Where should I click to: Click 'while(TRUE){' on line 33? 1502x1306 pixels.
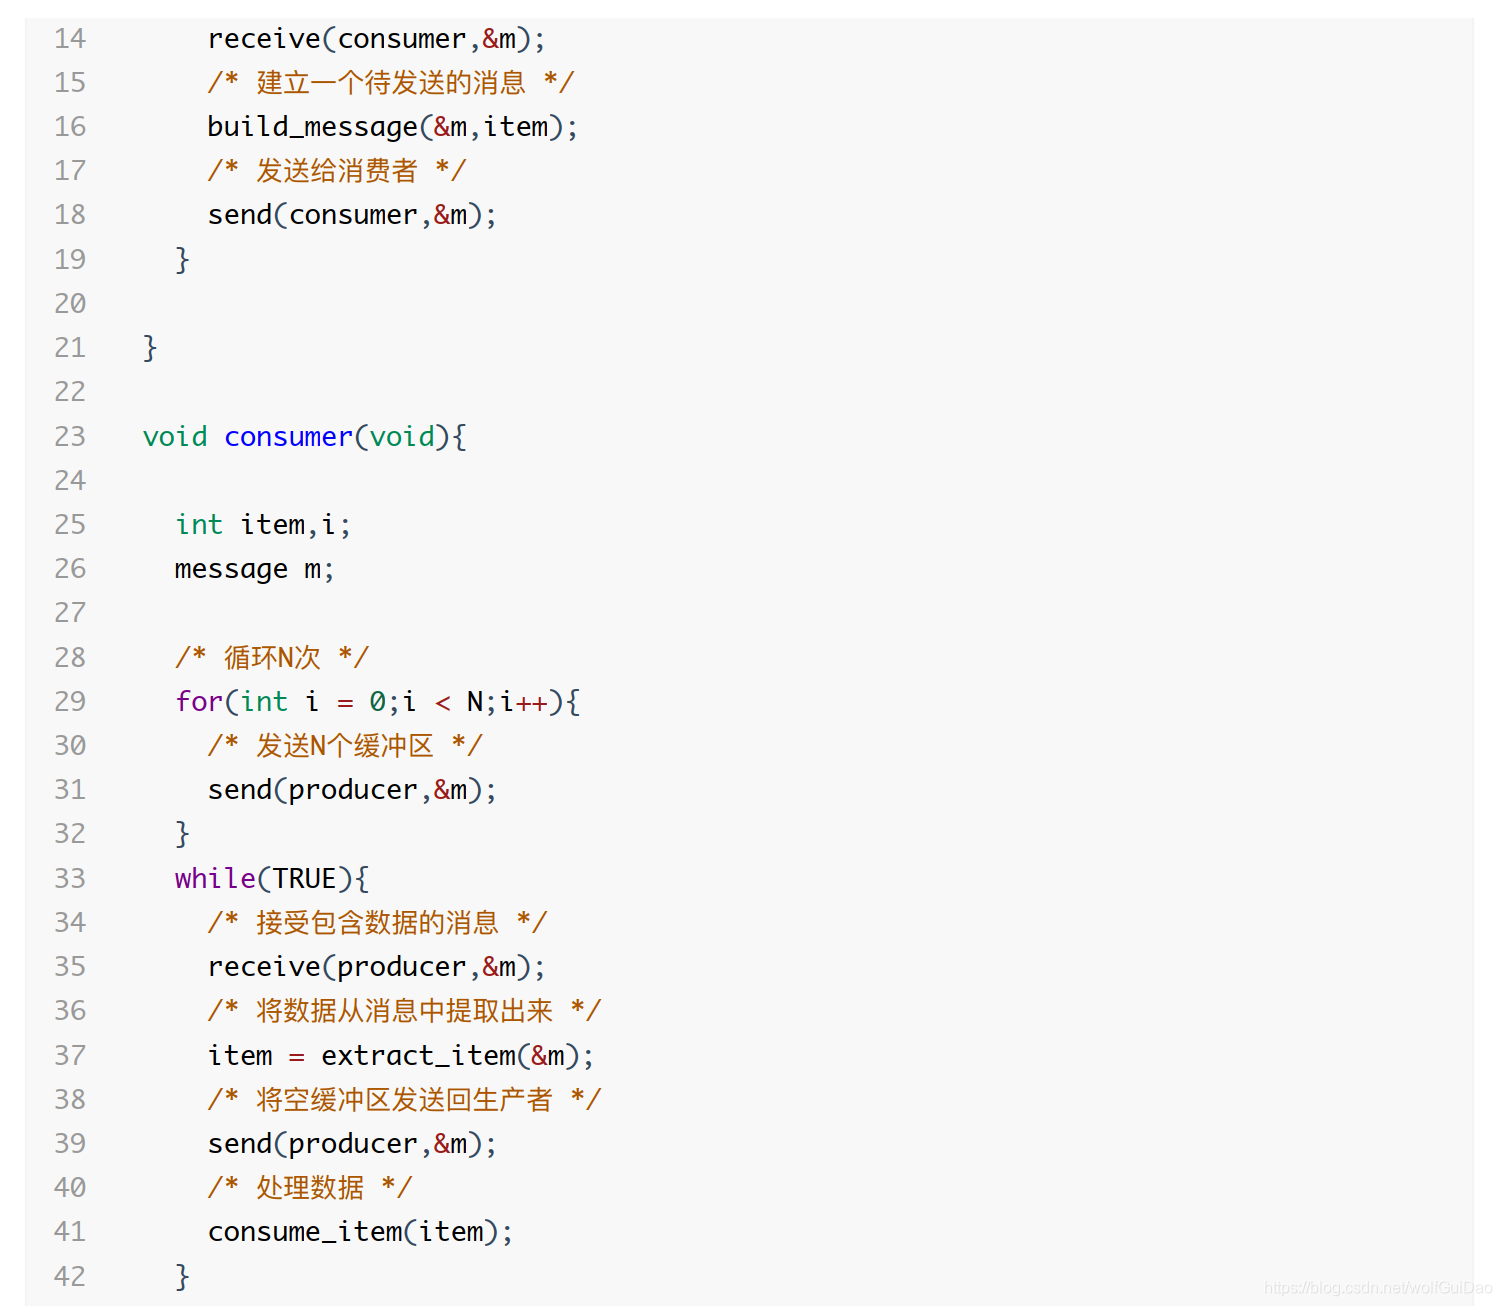(x=272, y=879)
